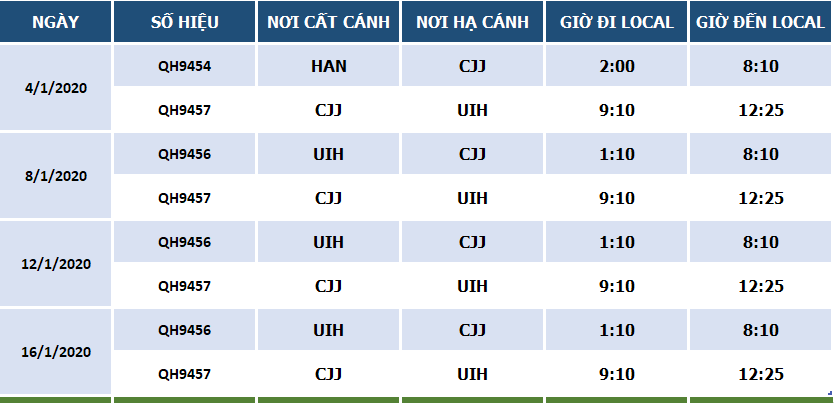This screenshot has width=834, height=403.
Task: Click the SỐ HIỆU column header
Action: (184, 22)
